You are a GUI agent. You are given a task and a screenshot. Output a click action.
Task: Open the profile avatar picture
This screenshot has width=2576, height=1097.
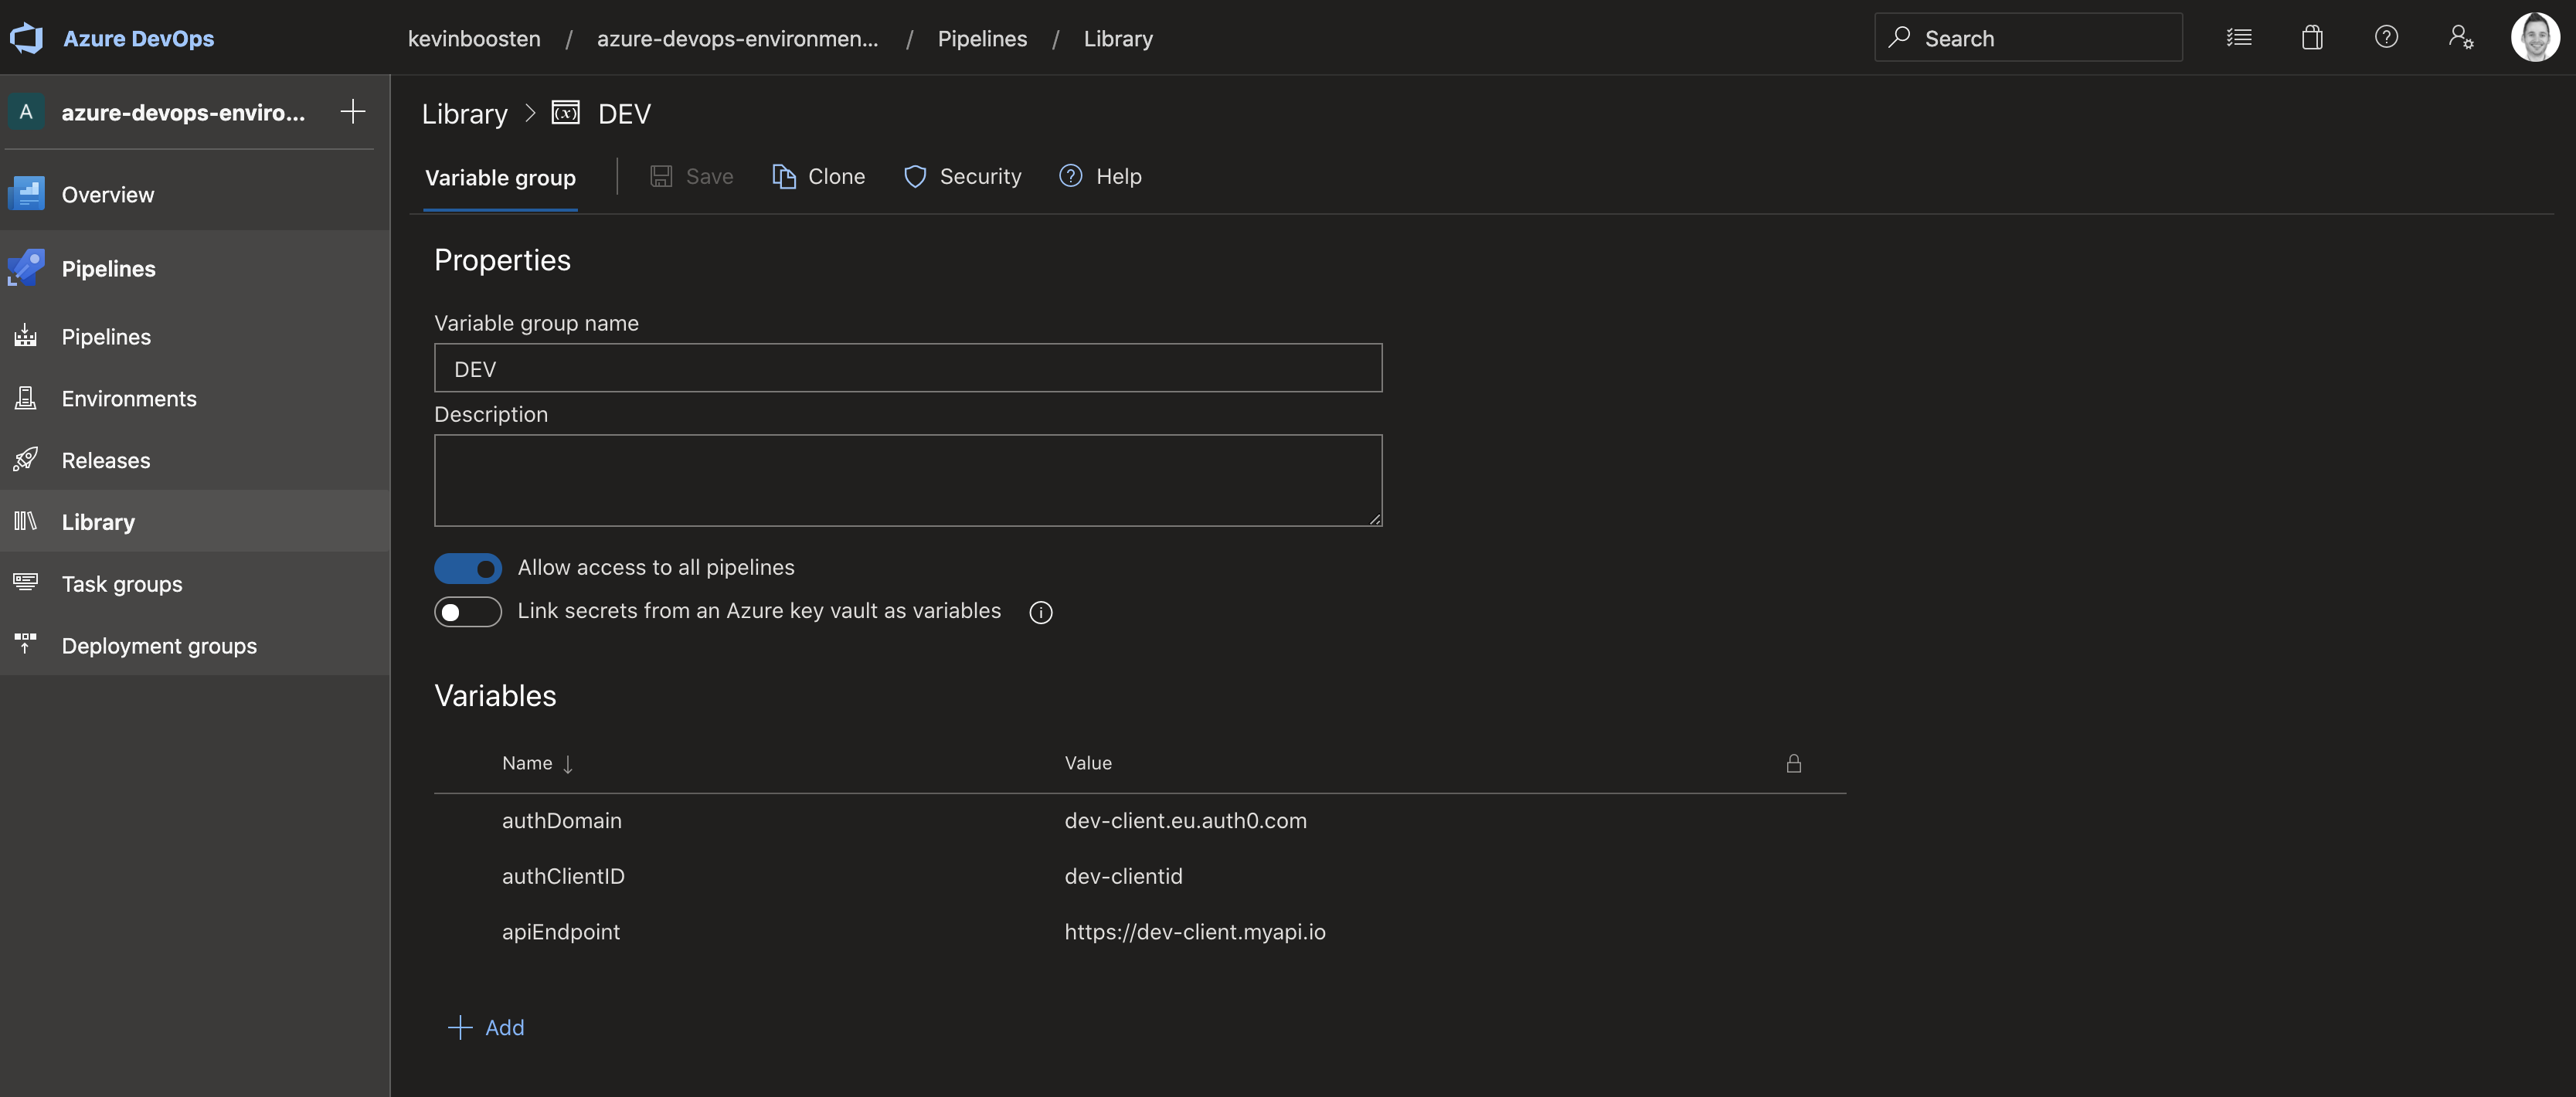2535,38
